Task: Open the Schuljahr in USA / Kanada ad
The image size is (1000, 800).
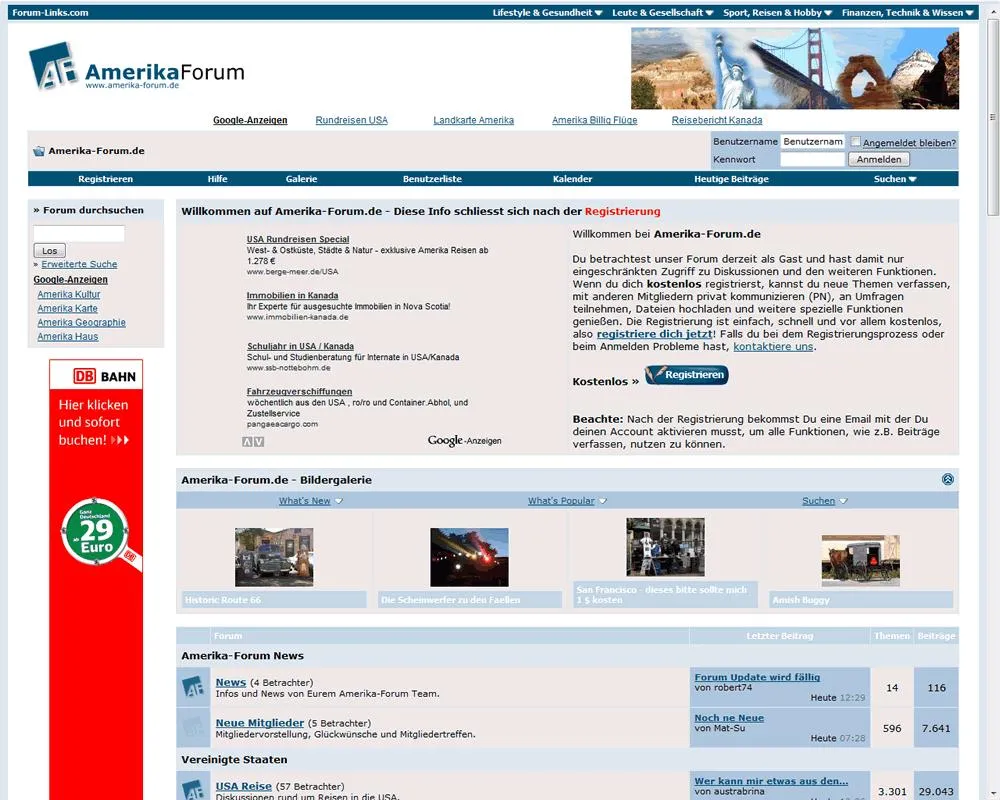Action: [300, 346]
